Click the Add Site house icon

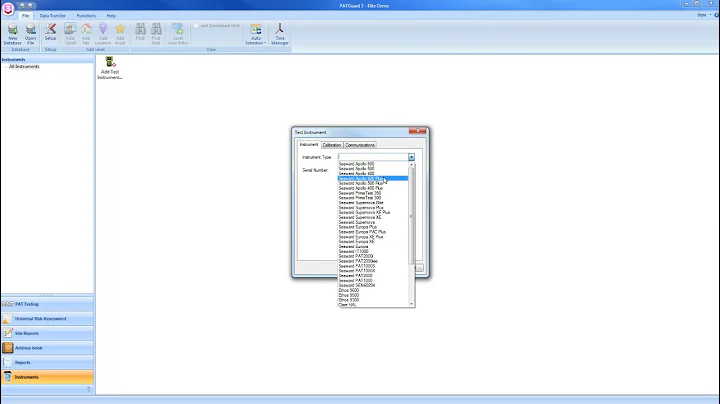(86, 34)
